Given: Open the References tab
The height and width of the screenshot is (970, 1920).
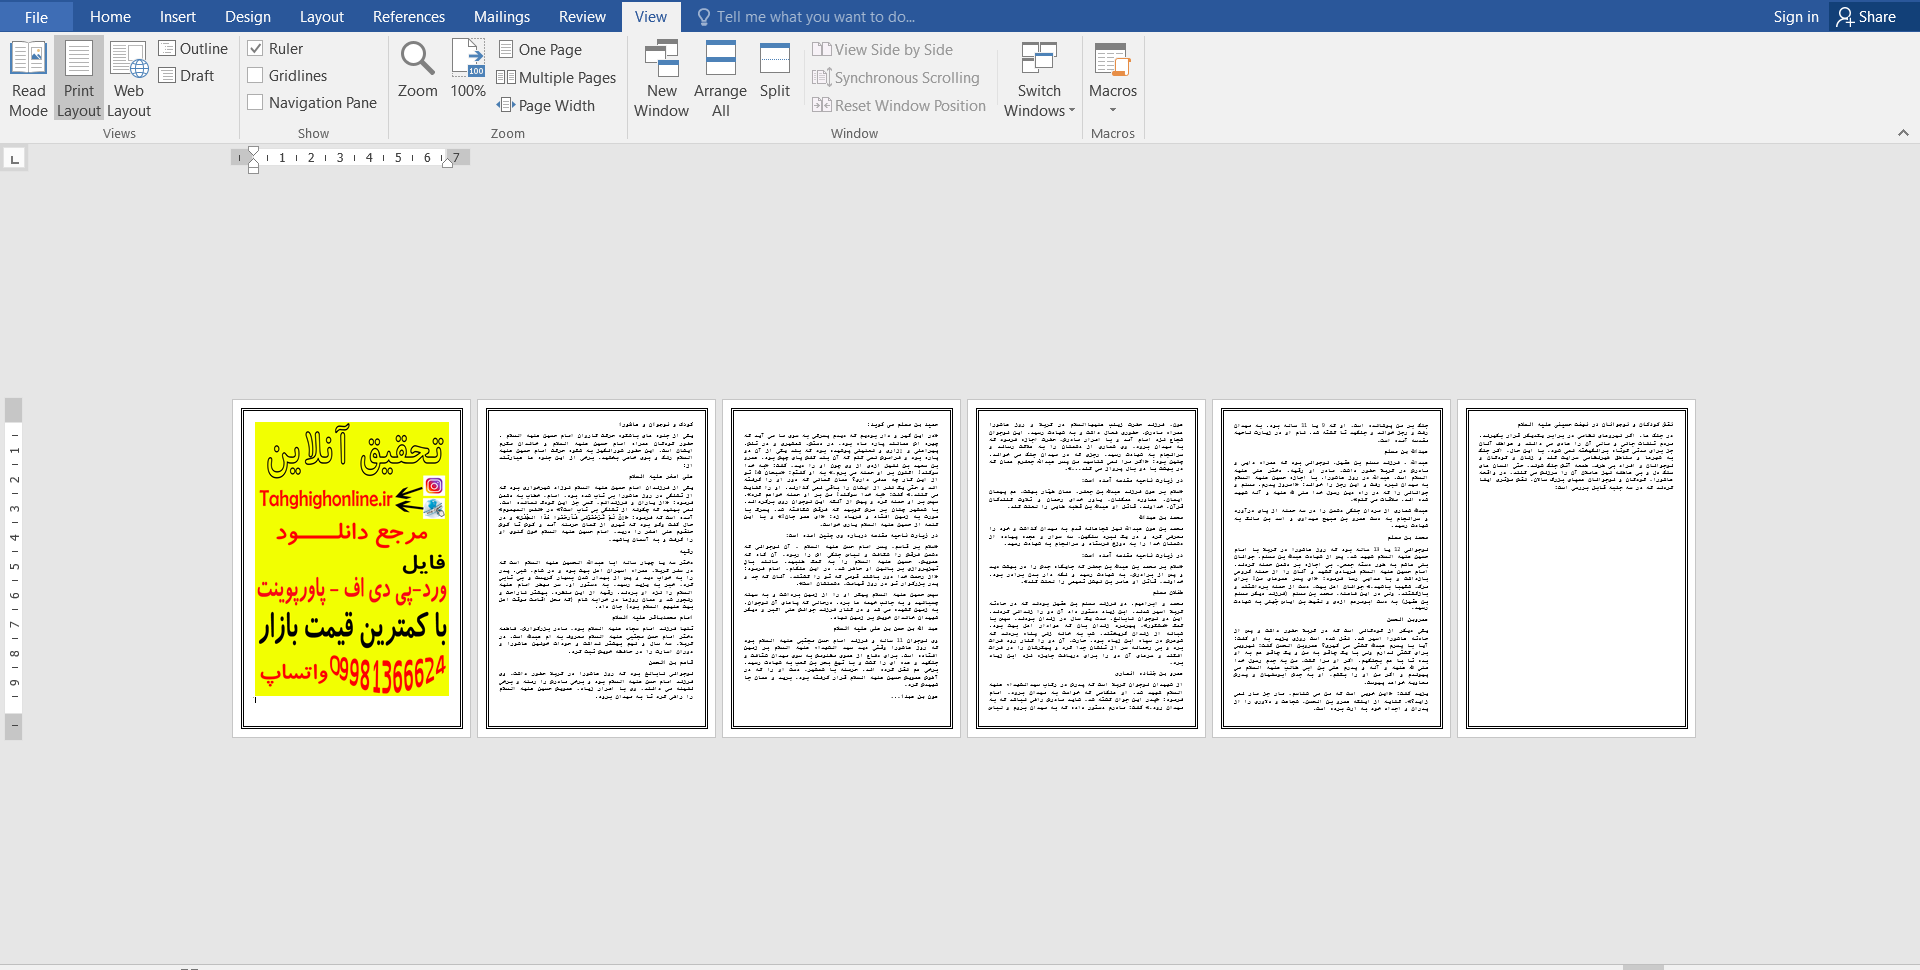Looking at the screenshot, I should tap(409, 16).
